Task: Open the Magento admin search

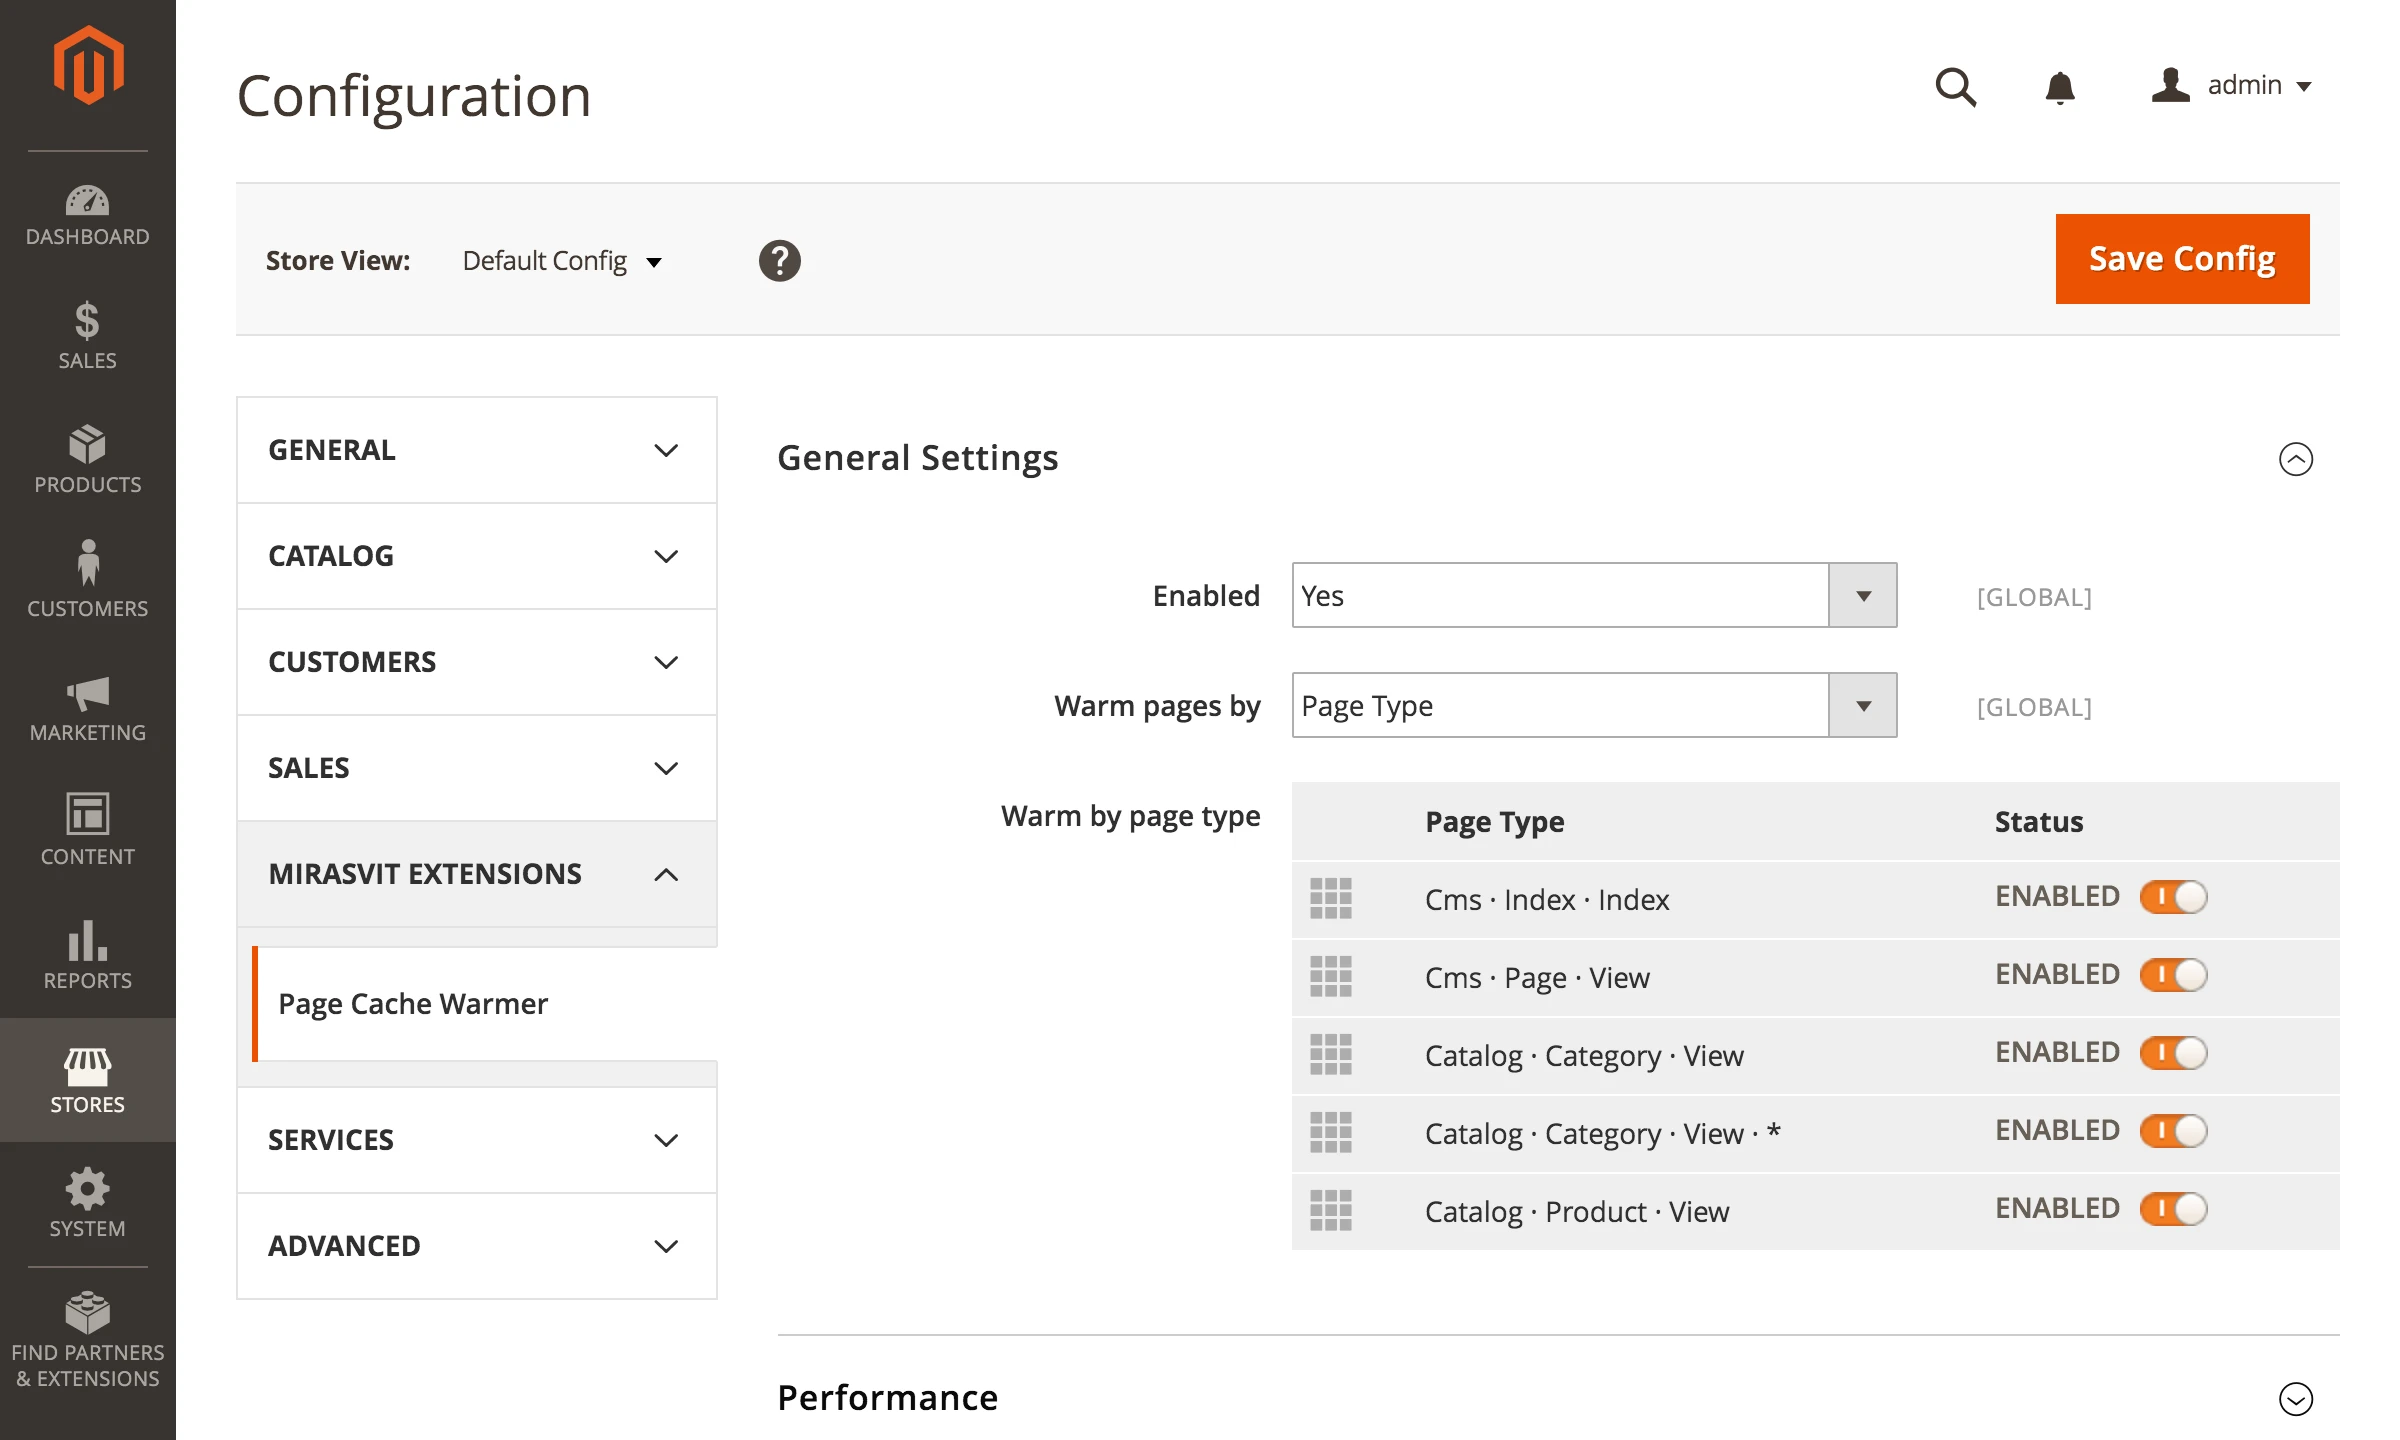Action: pyautogui.click(x=1955, y=88)
